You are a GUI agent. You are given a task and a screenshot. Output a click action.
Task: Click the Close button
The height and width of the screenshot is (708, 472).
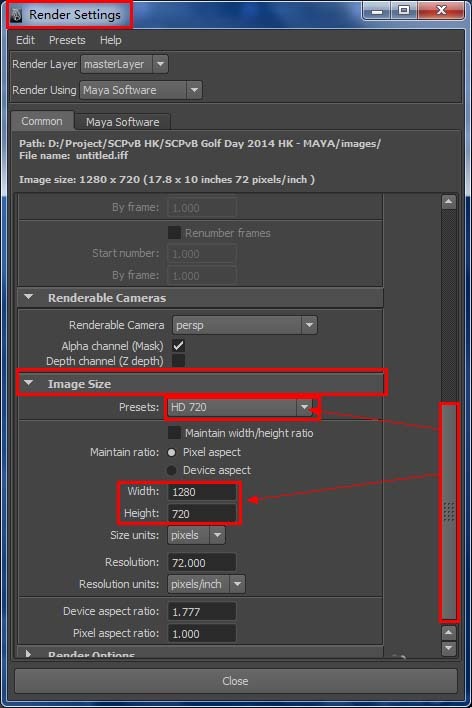click(235, 680)
